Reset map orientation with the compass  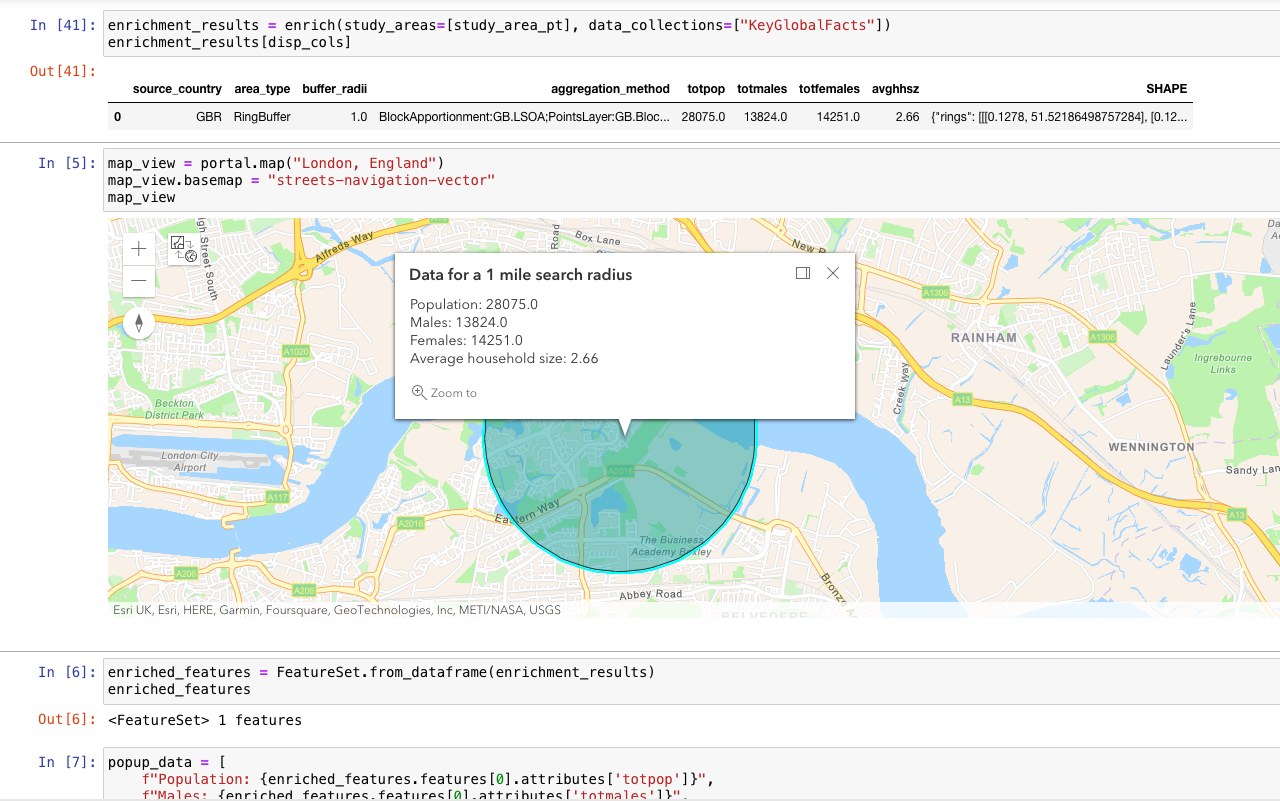point(139,322)
